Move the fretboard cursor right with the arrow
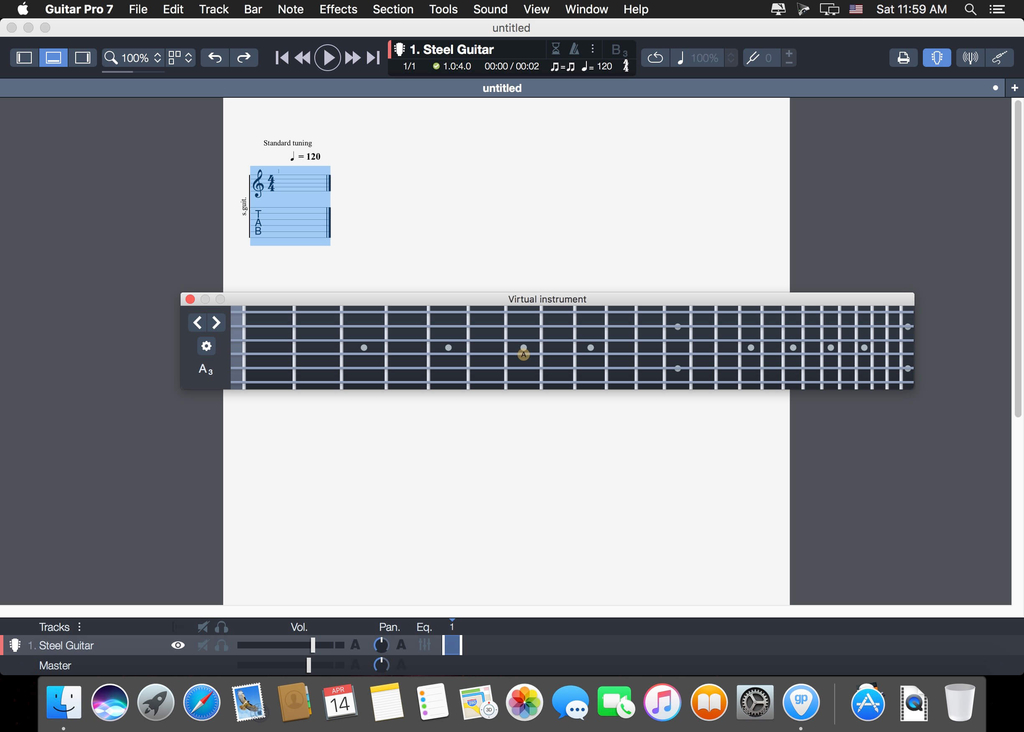Screen dimensions: 1024x732 pyautogui.click(x=216, y=322)
